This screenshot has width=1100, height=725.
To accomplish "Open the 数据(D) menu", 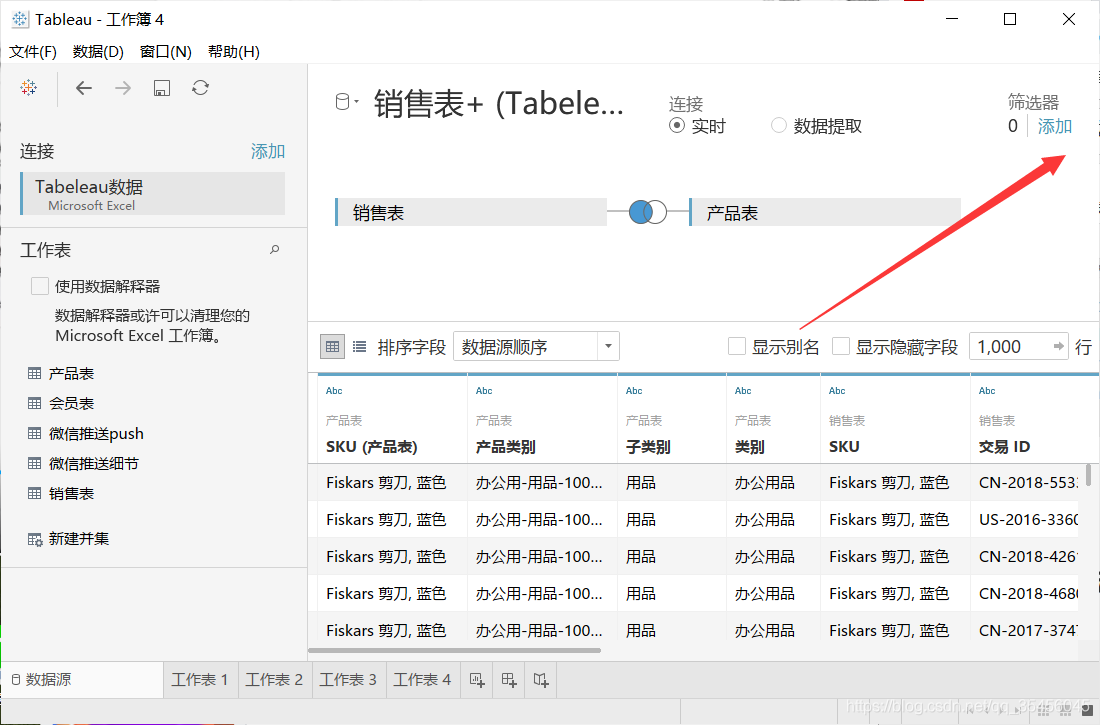I will pyautogui.click(x=98, y=51).
